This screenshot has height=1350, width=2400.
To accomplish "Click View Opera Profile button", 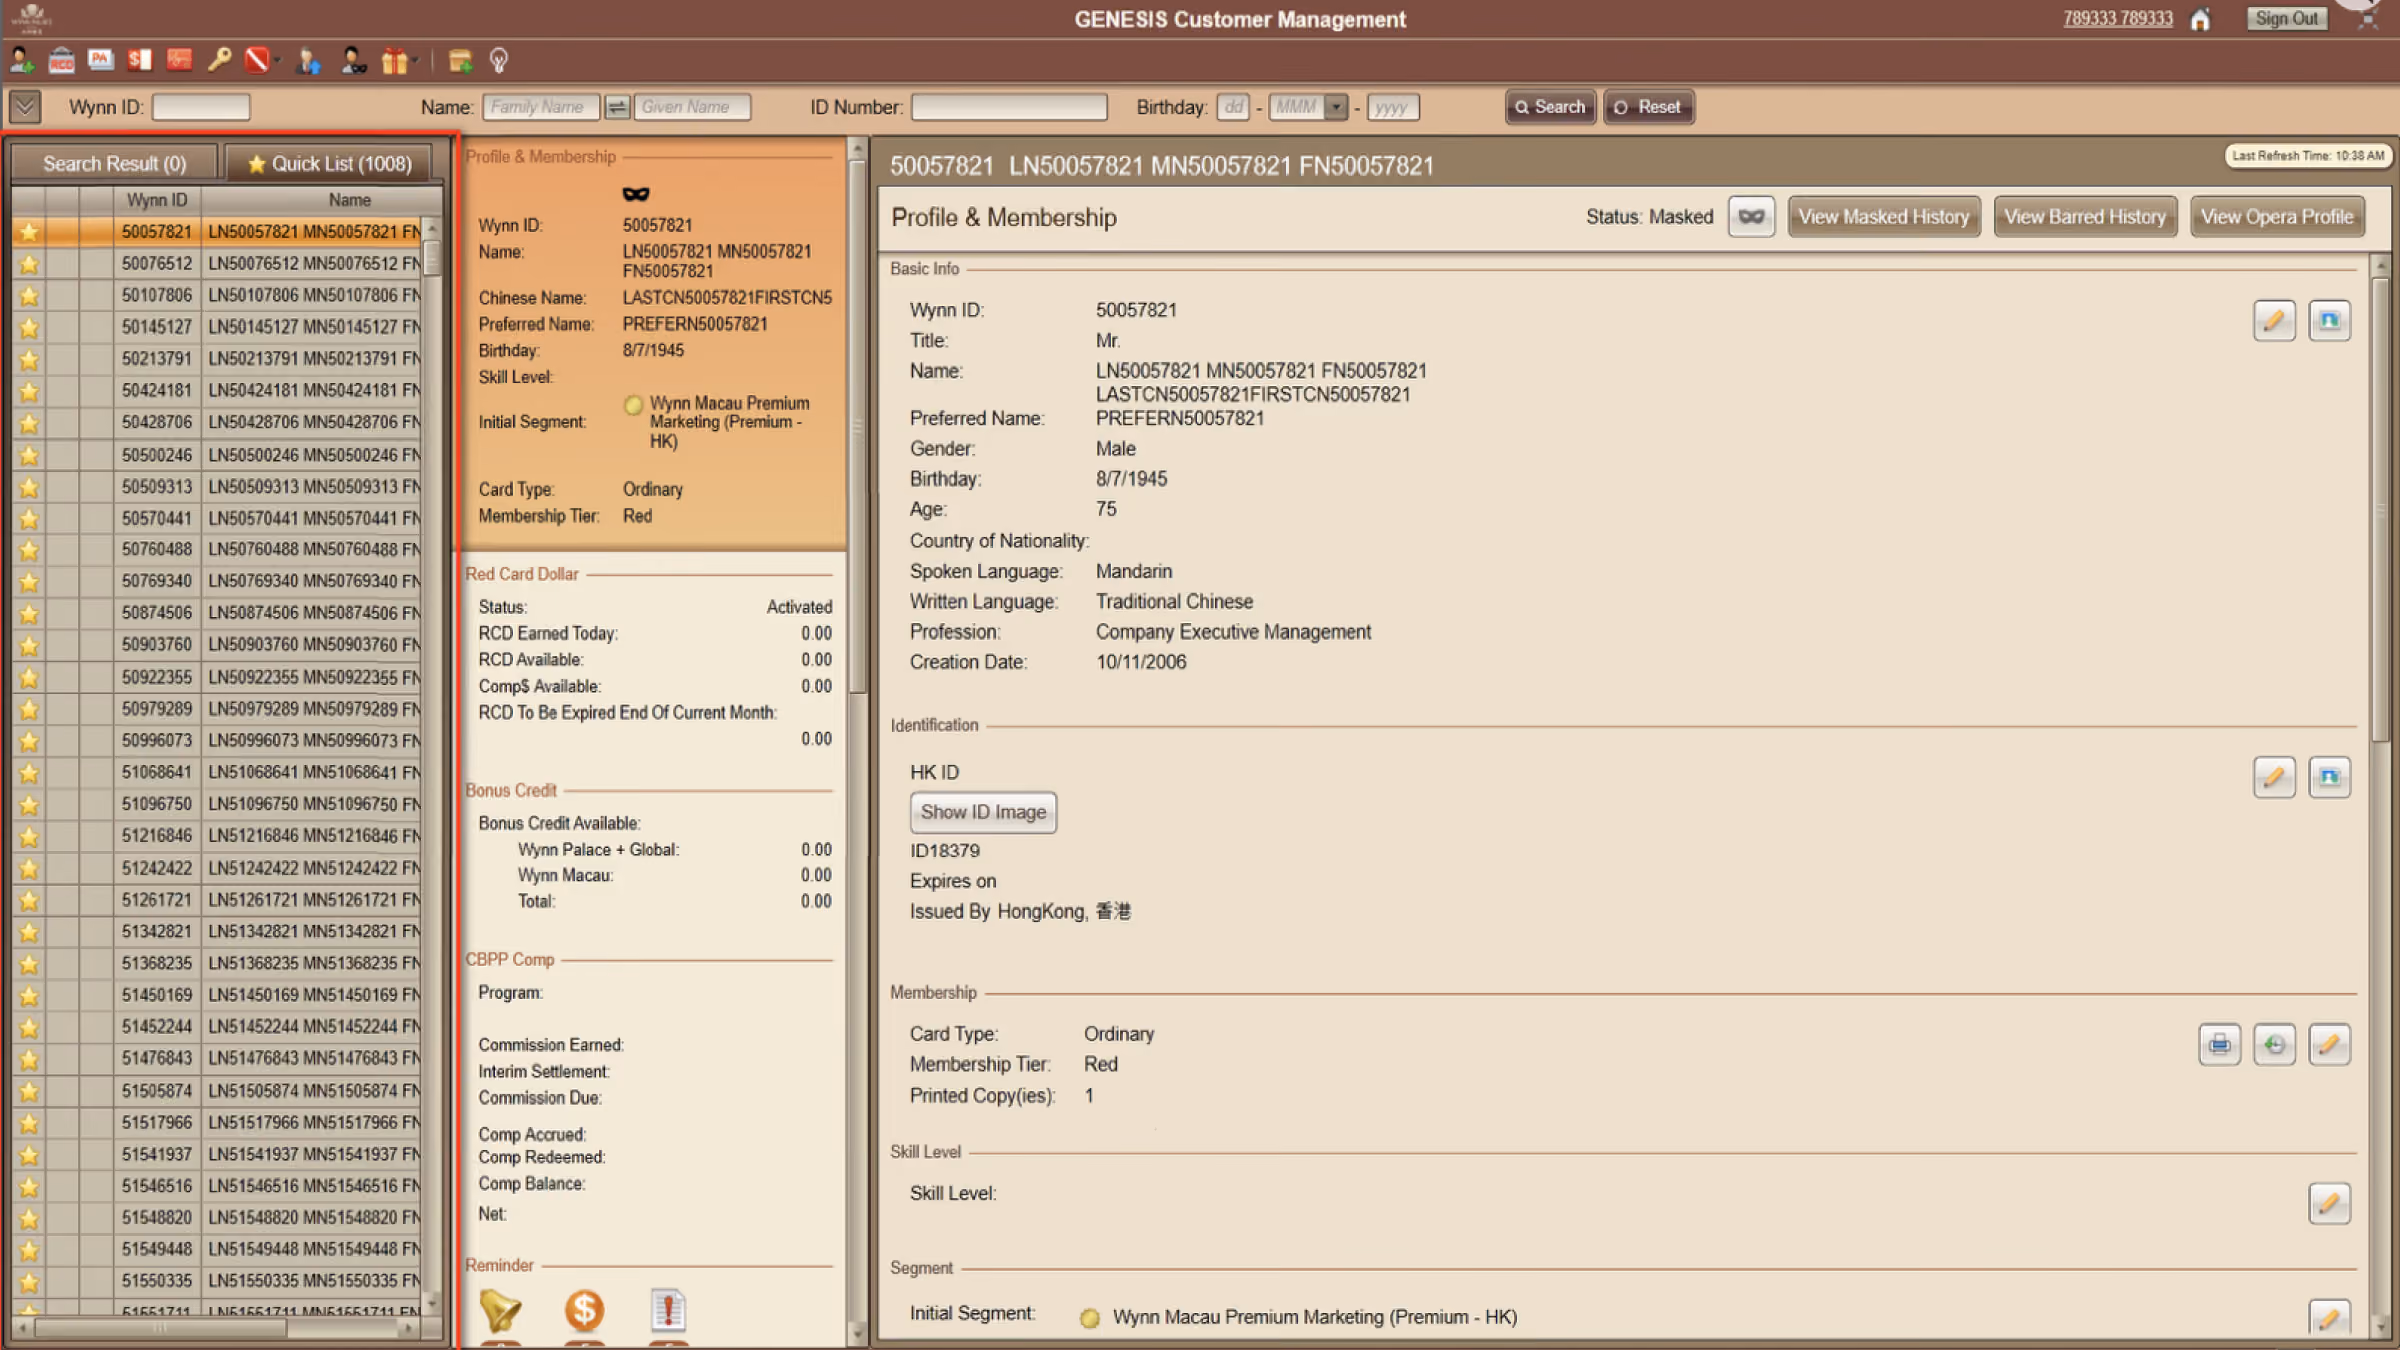I will (x=2277, y=217).
